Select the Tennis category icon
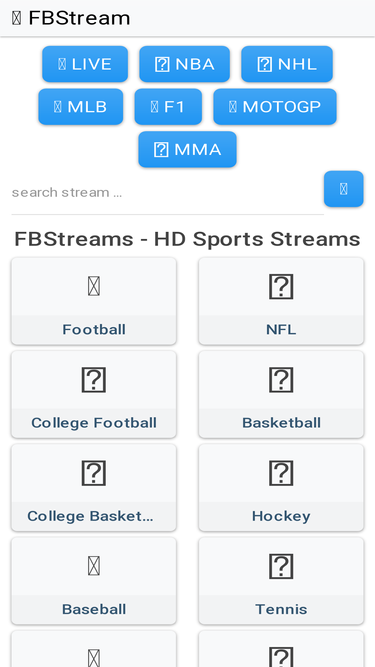 tap(281, 566)
